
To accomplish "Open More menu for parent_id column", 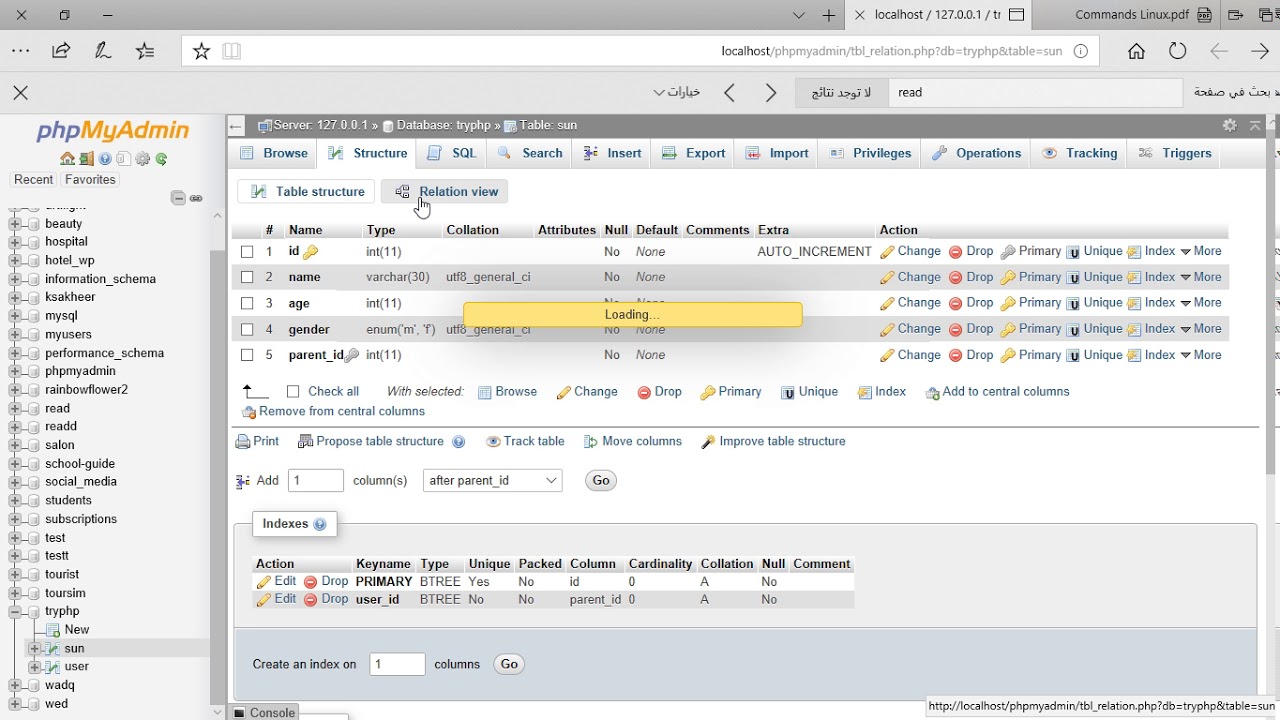I will click(x=1201, y=355).
